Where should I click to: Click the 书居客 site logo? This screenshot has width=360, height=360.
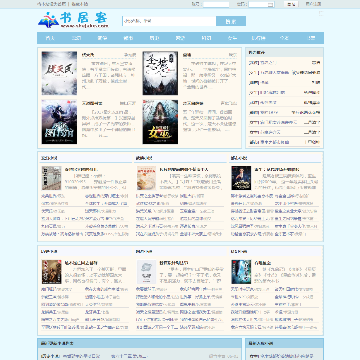click(x=74, y=20)
